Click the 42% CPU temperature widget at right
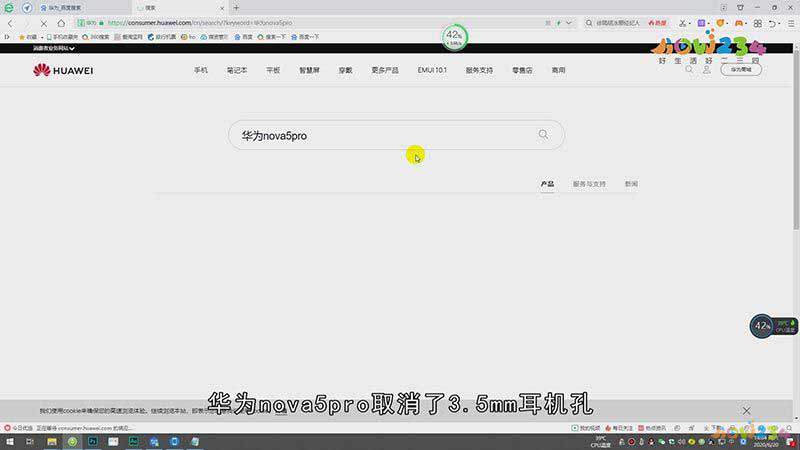The width and height of the screenshot is (800, 450). tap(773, 326)
